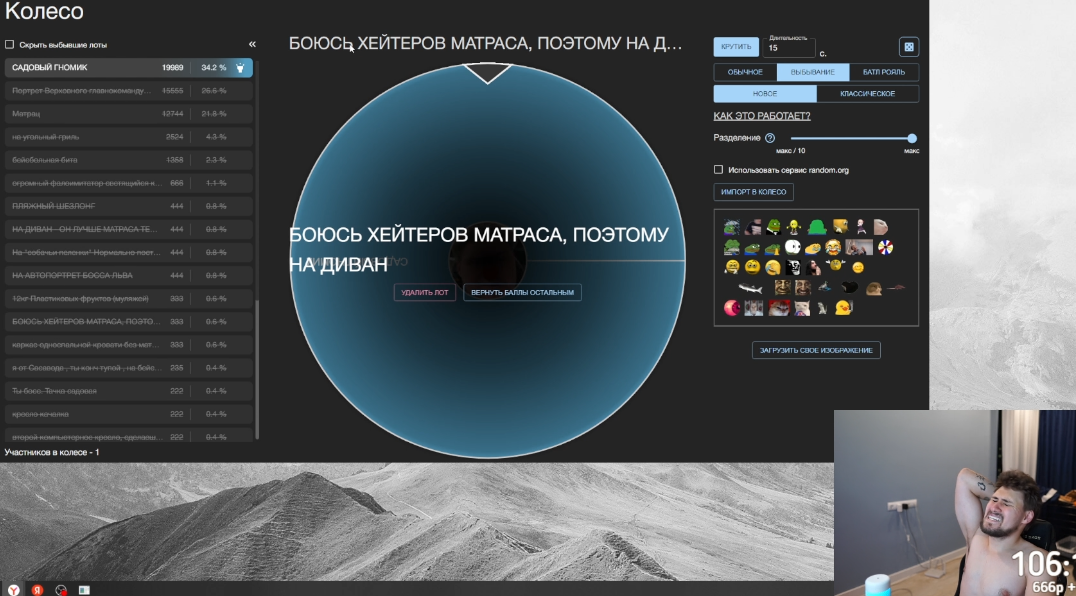Select the ВЫБЫВАНИЕ mode tab
Screen dimensions: 1076x596
click(x=812, y=72)
